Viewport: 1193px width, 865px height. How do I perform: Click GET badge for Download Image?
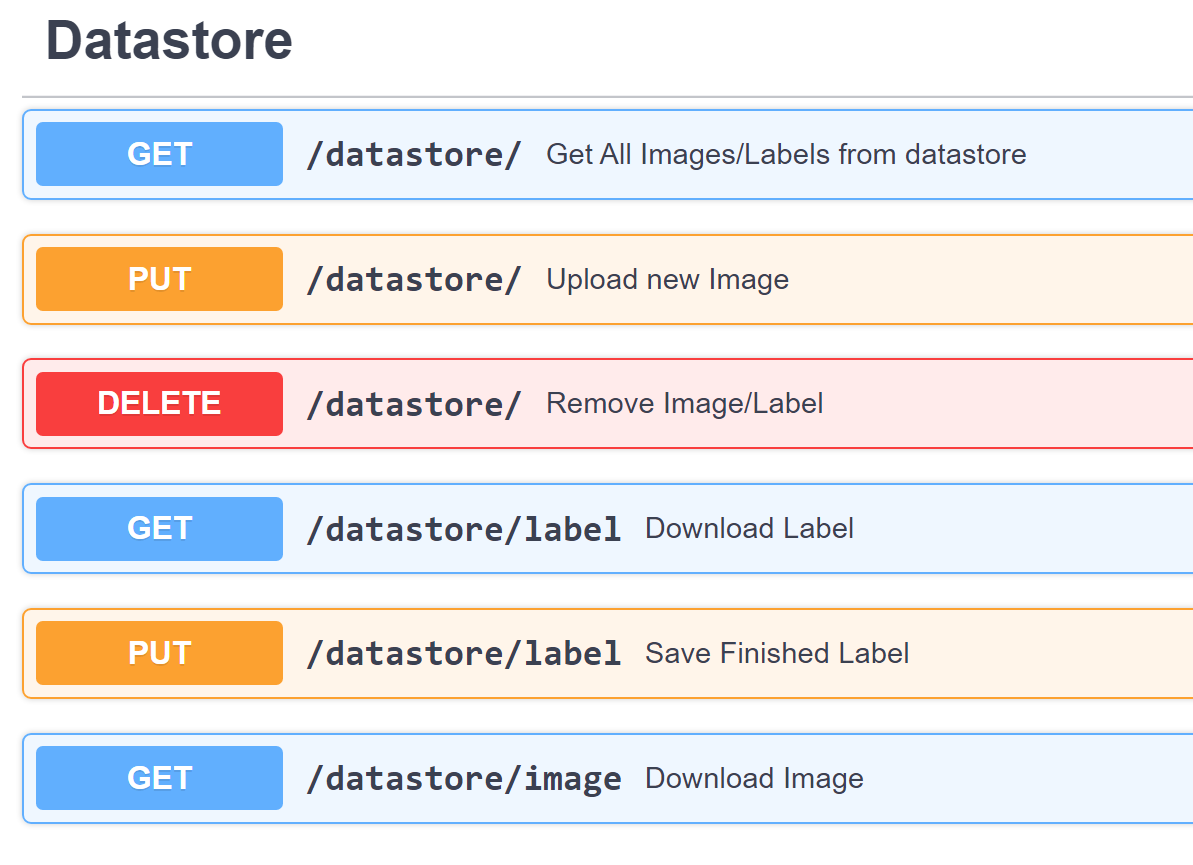coord(159,778)
